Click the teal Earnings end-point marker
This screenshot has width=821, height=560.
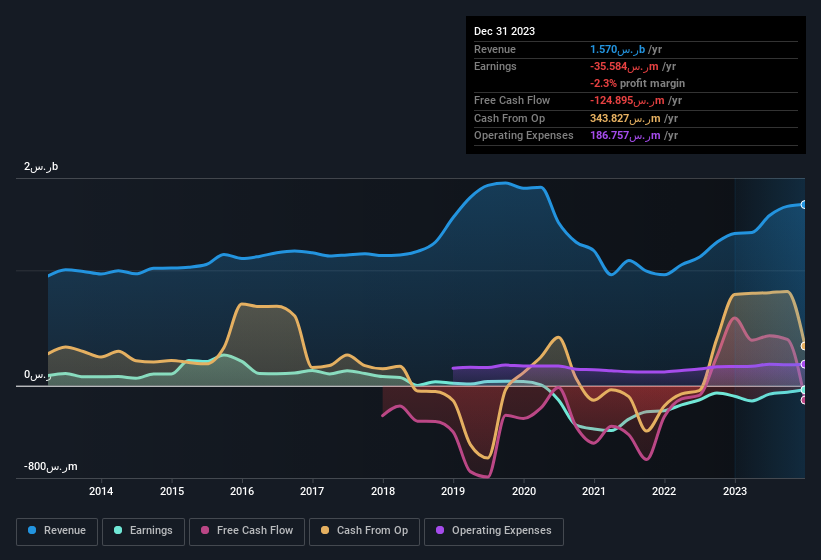(804, 390)
